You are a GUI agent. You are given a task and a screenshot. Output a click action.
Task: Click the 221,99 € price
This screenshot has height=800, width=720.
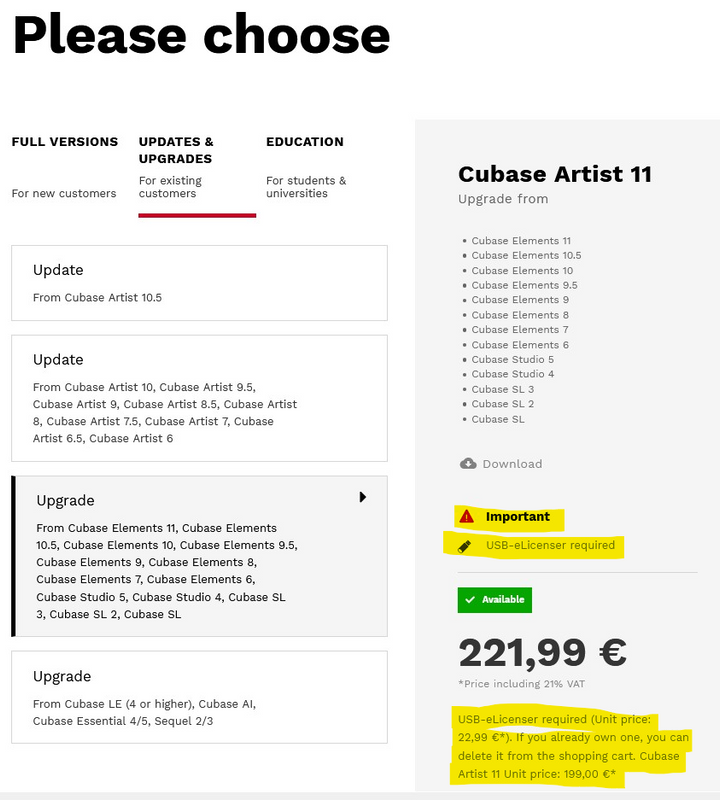[542, 652]
